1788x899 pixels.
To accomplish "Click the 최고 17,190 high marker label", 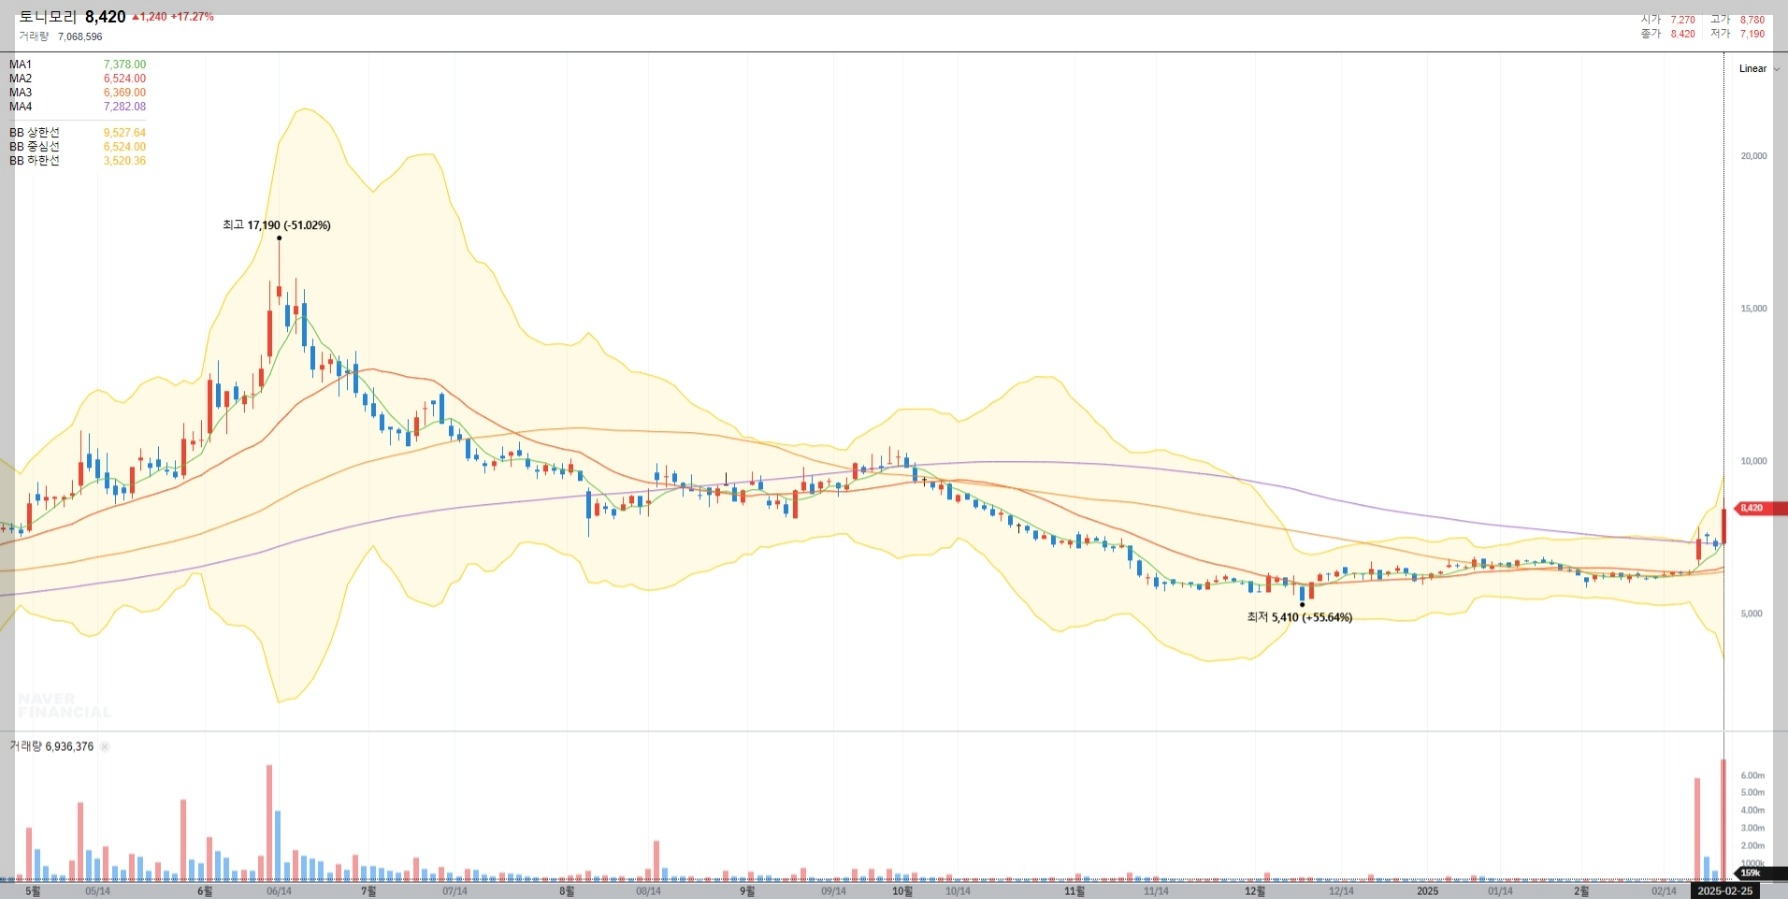I will click(276, 225).
